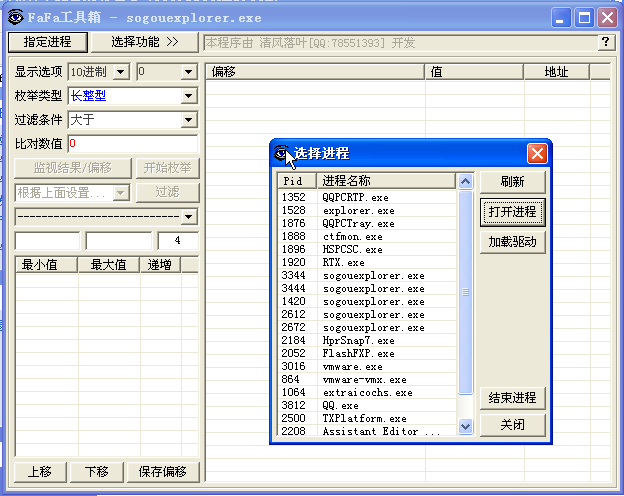The width and height of the screenshot is (624, 496).
Task: Select the RTX.exe process row
Action: 367,262
